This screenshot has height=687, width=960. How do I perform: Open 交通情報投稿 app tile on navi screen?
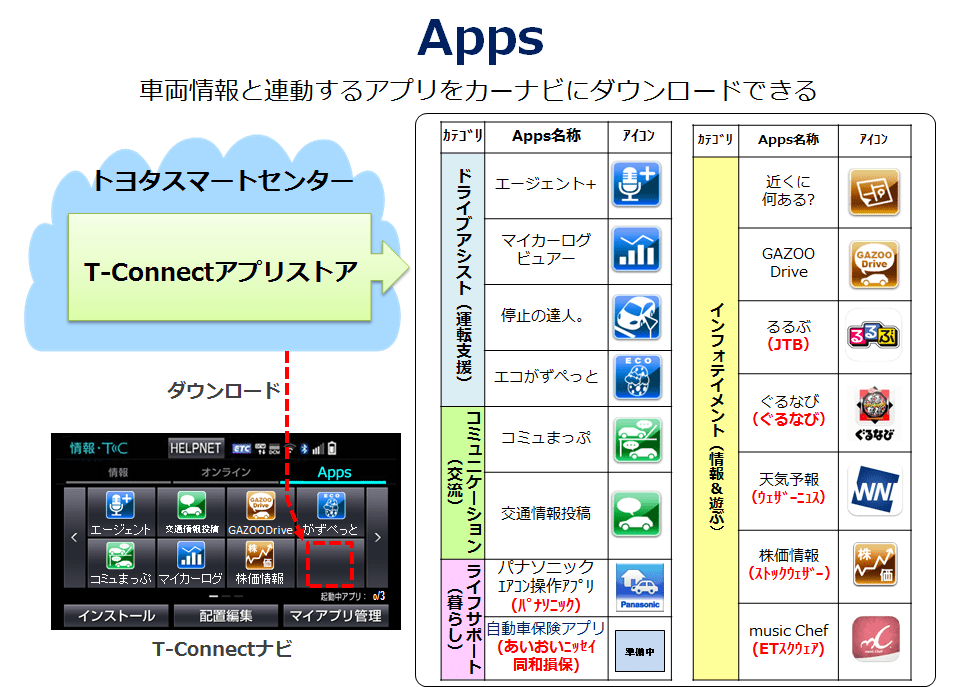tap(192, 512)
